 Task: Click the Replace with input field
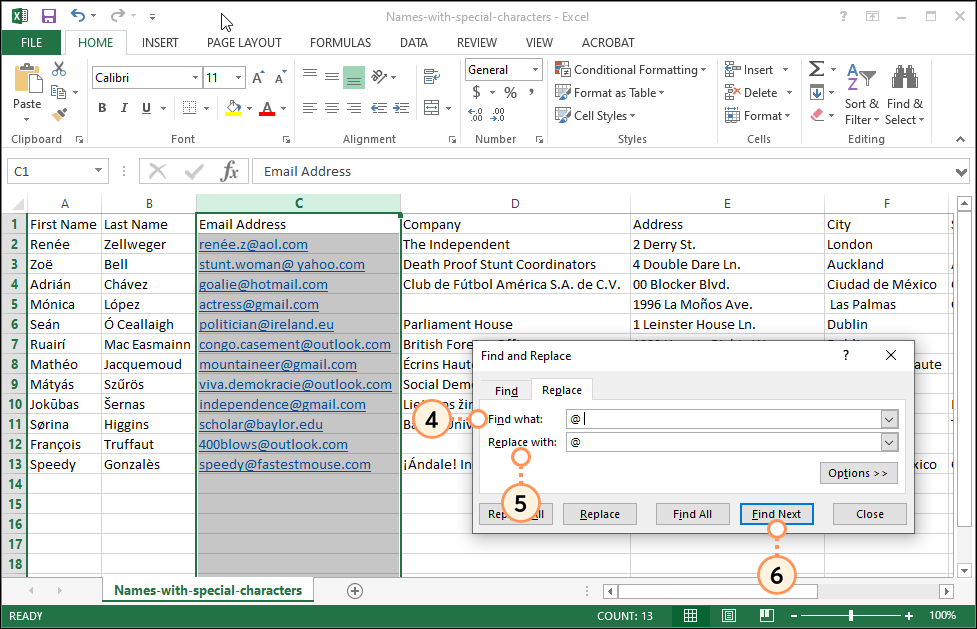click(x=723, y=443)
